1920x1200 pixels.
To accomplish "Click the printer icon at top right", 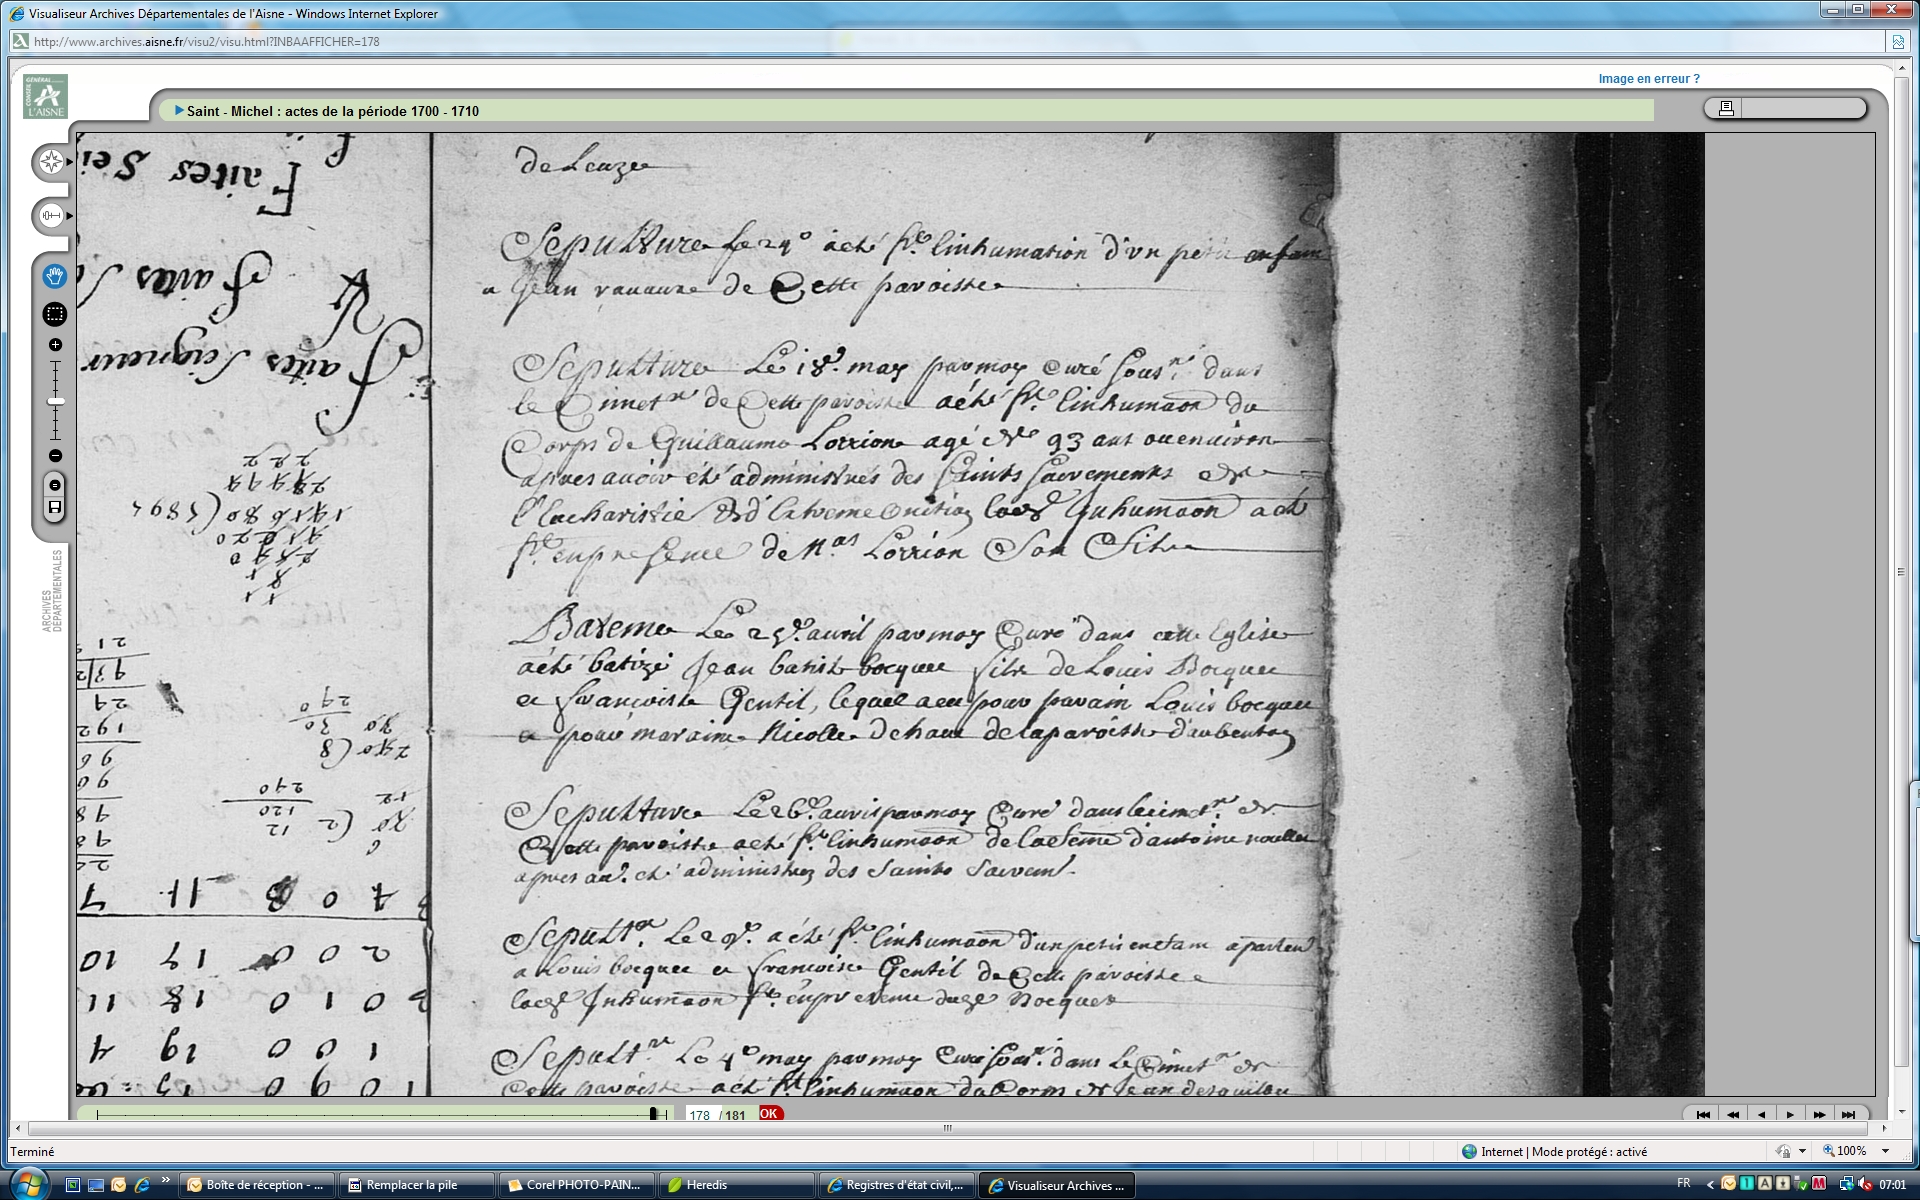I will coord(1726,108).
